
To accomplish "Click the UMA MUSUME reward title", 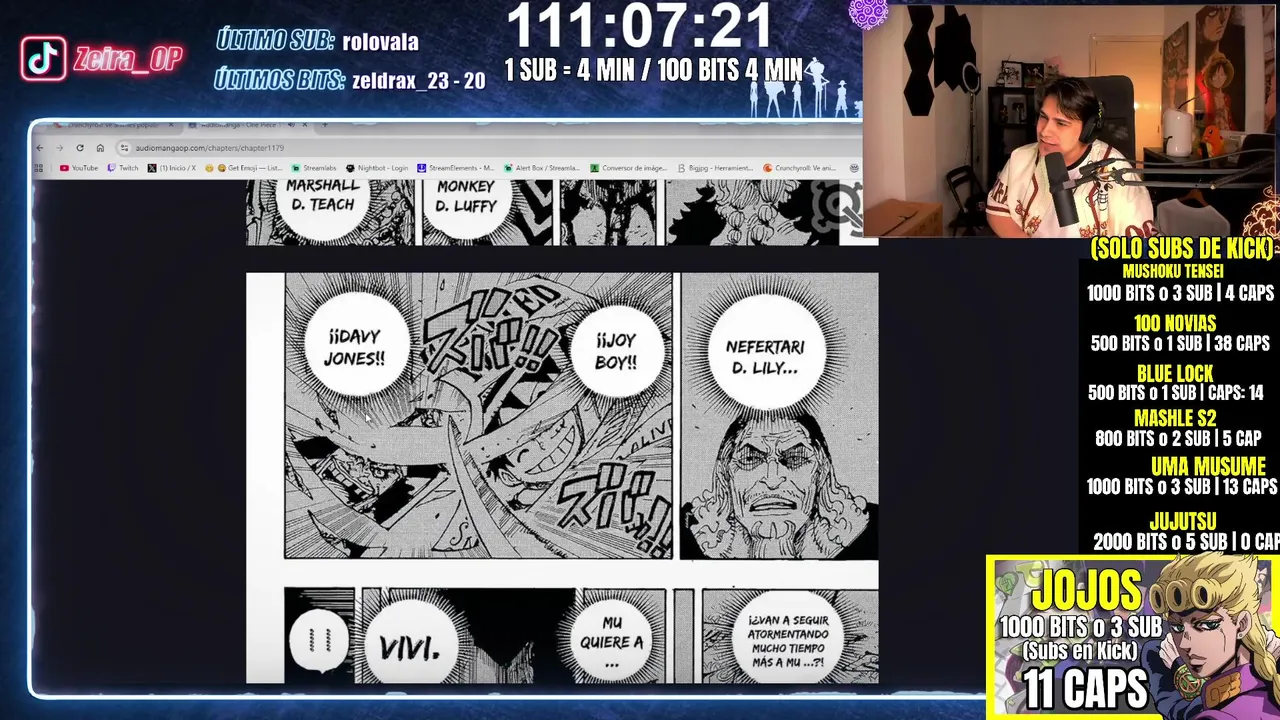I will click(x=1208, y=466).
